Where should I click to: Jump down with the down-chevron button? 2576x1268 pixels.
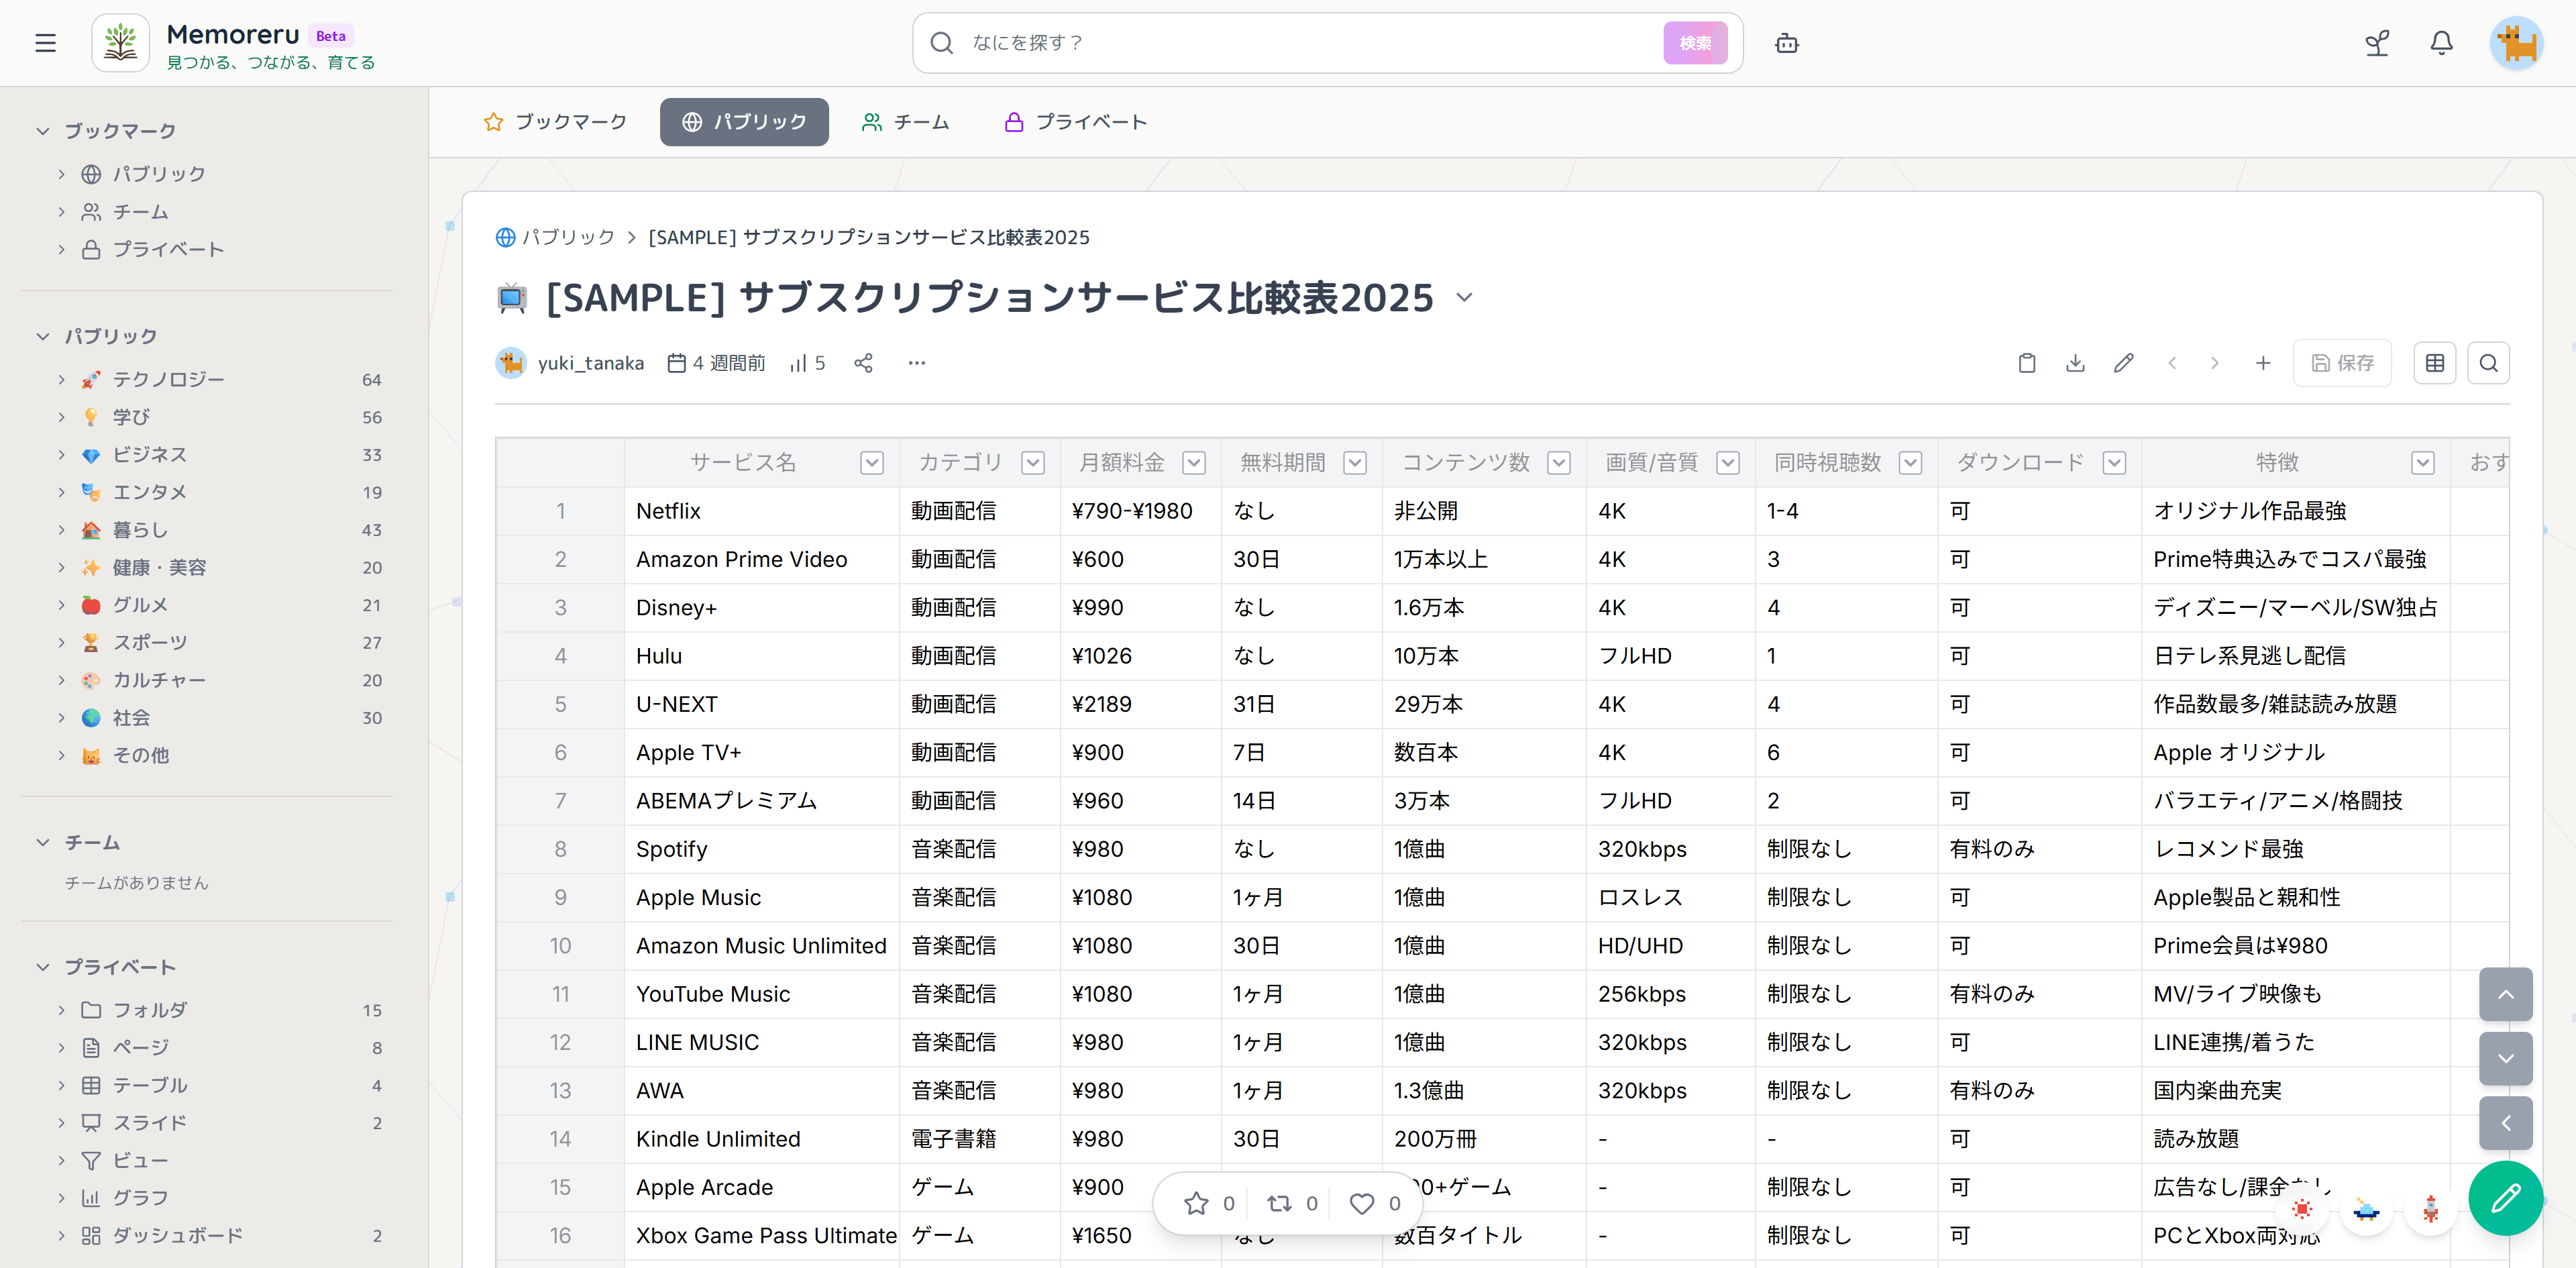click(2505, 1058)
